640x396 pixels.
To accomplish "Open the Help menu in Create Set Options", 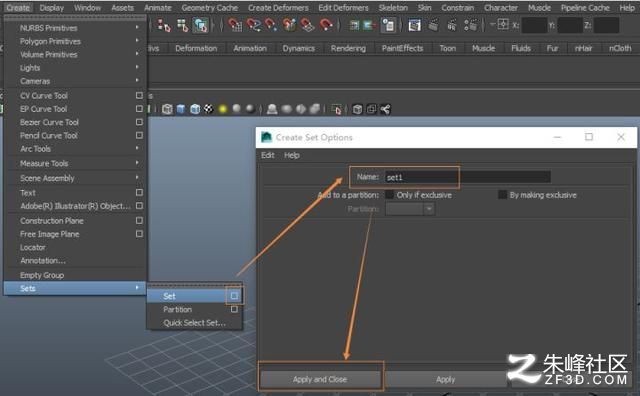I will [292, 155].
